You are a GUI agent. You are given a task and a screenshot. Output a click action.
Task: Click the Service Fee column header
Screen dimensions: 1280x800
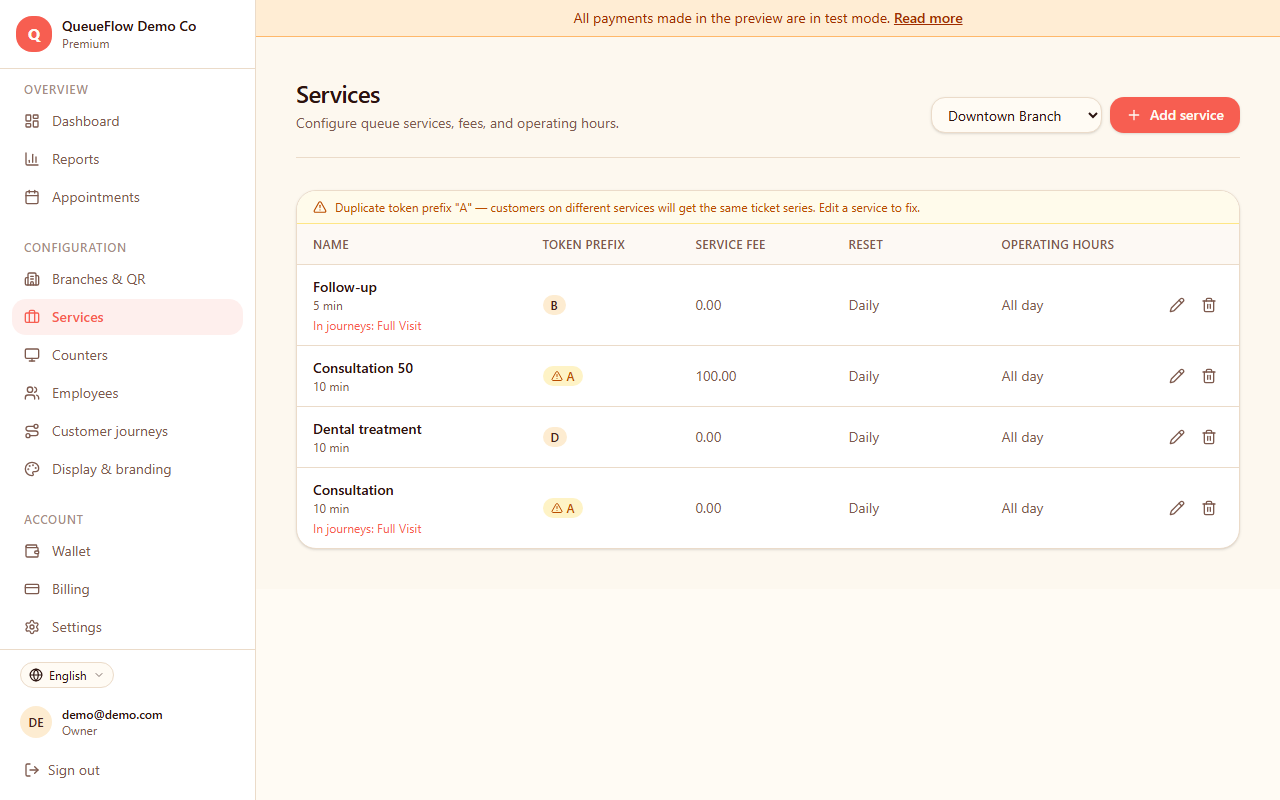click(x=731, y=244)
